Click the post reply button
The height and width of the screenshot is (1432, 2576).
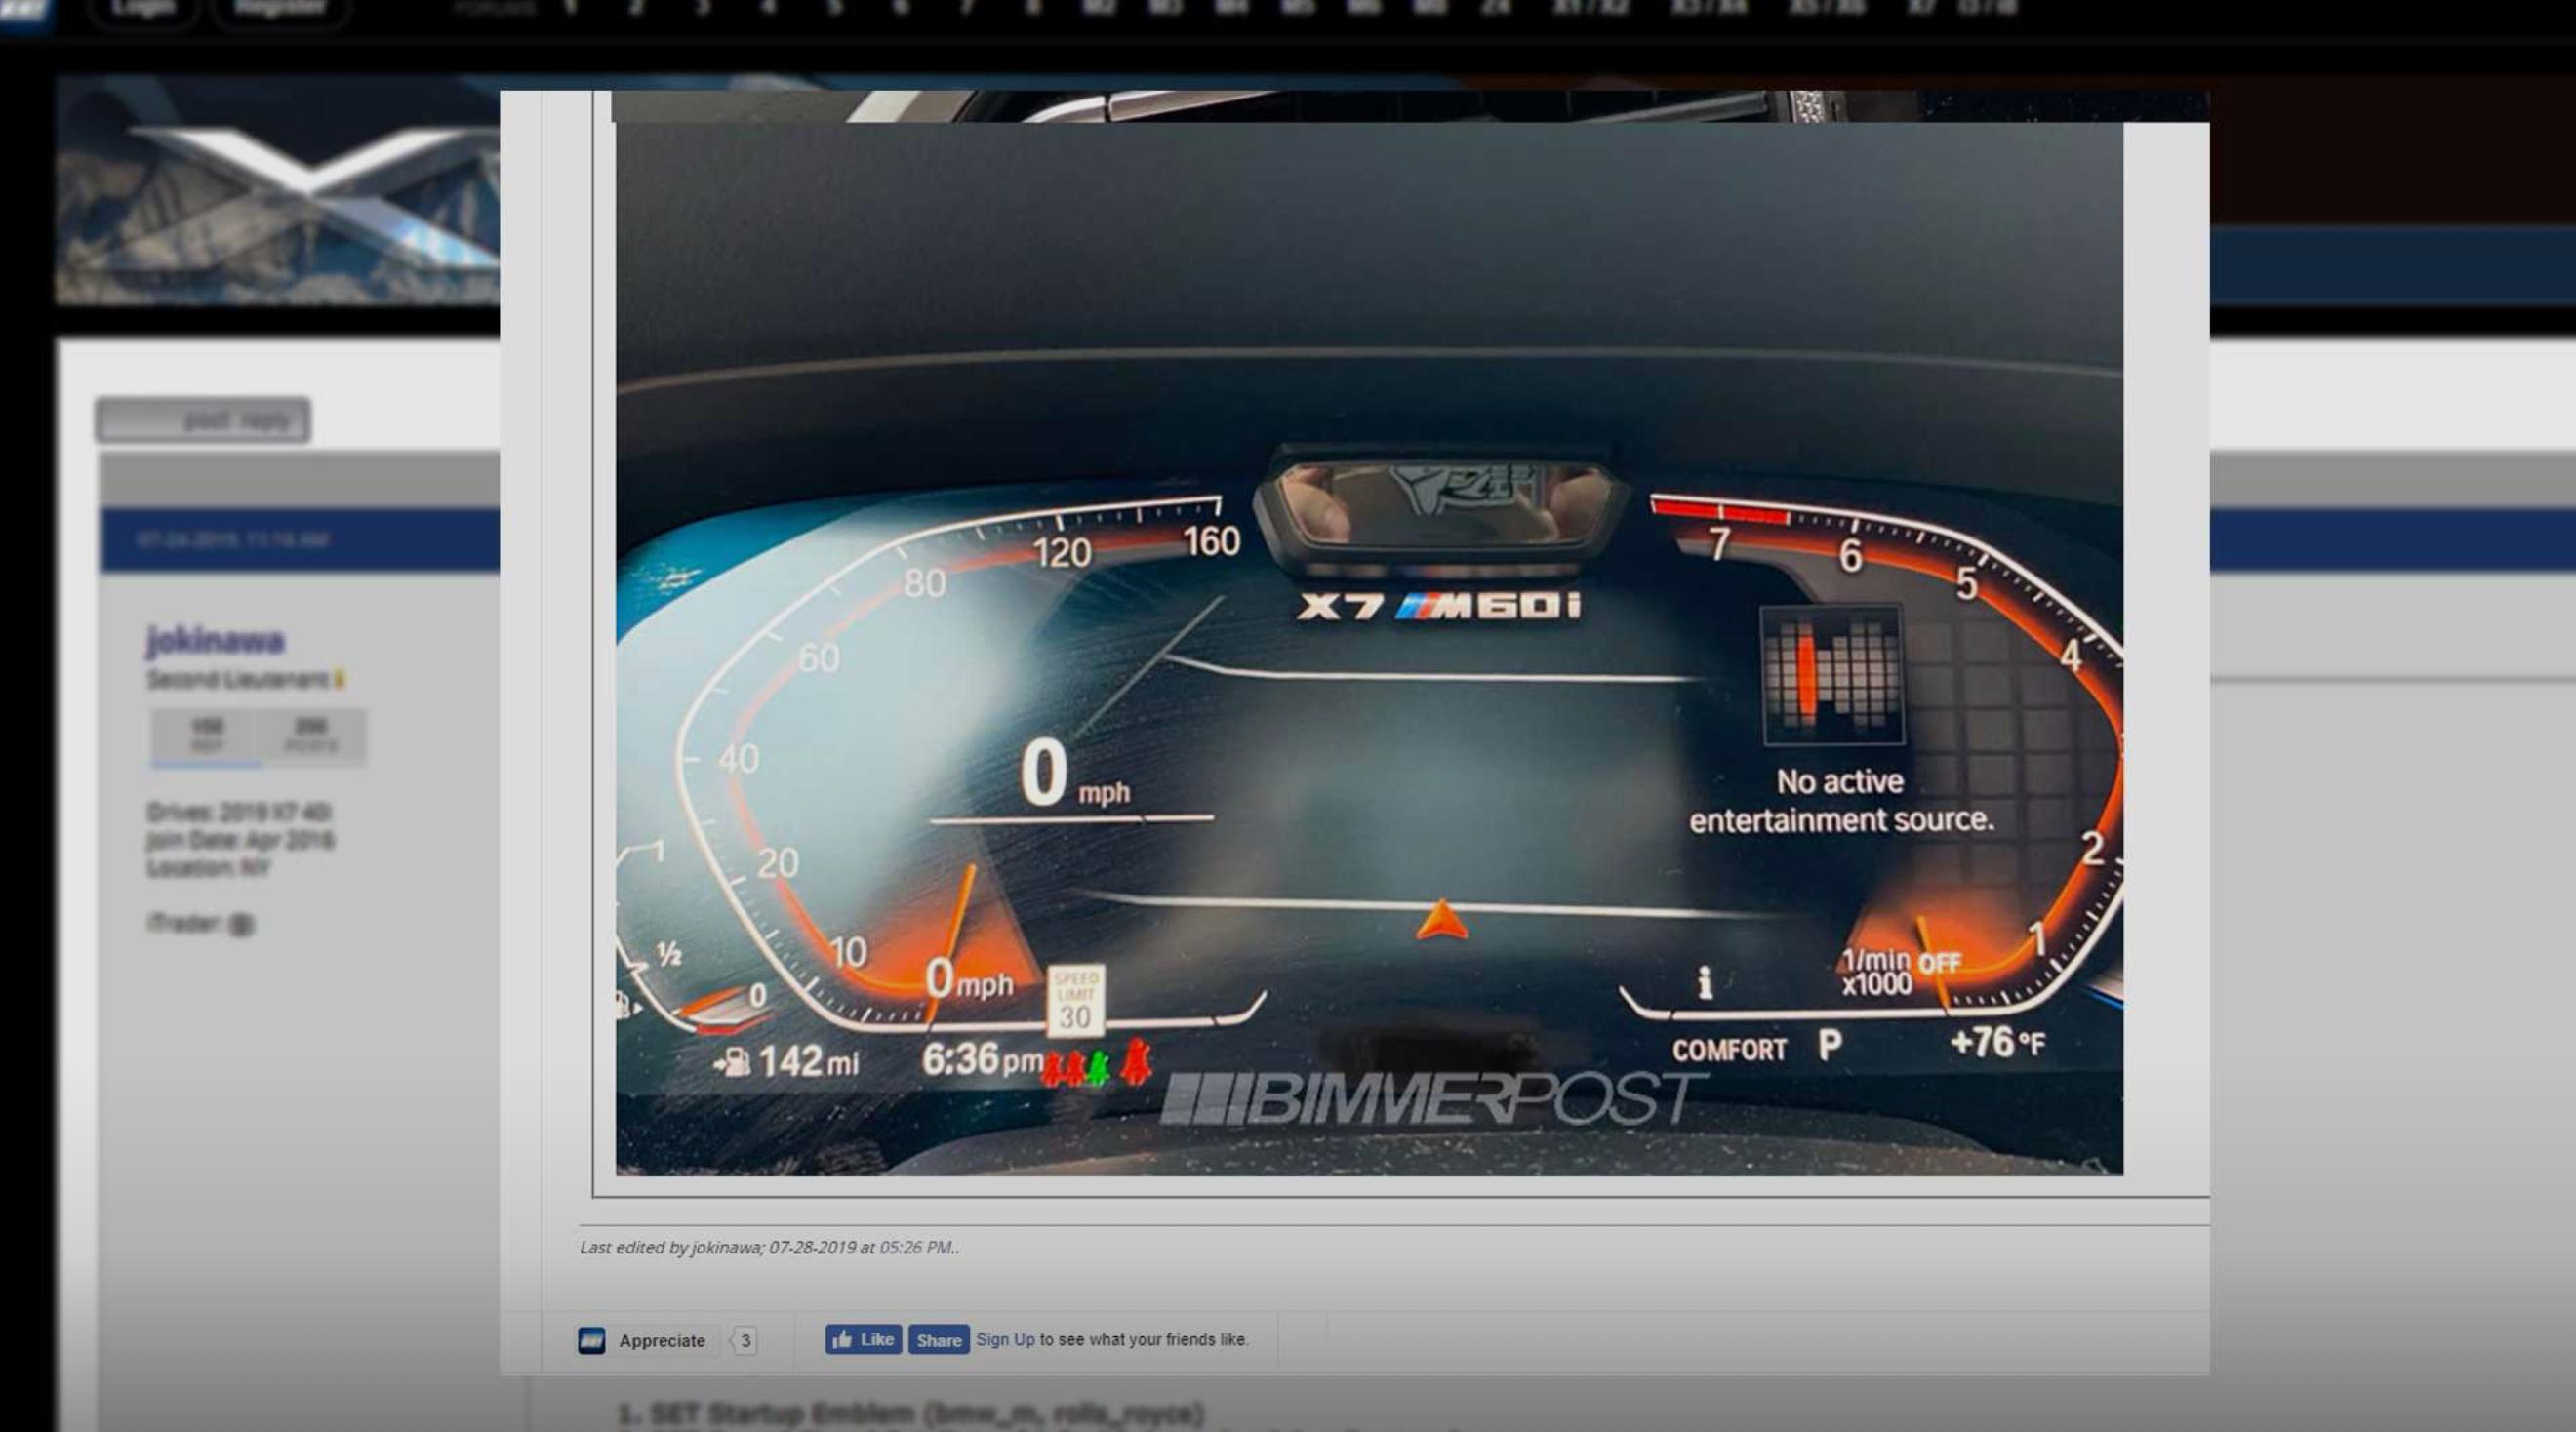[203, 420]
